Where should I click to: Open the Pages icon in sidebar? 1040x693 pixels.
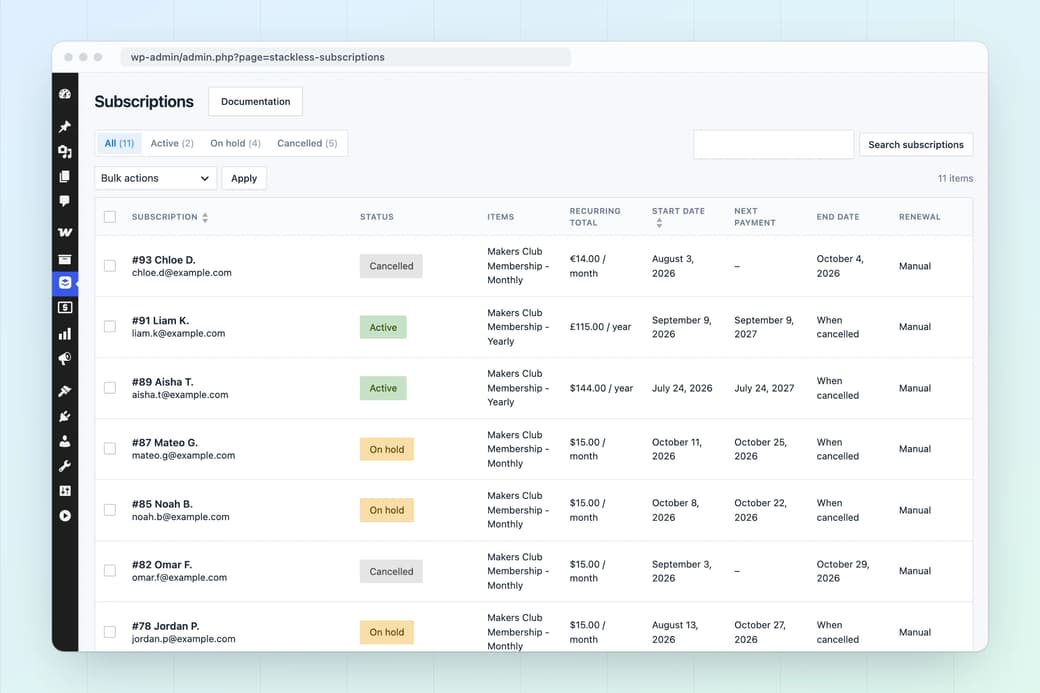point(64,176)
